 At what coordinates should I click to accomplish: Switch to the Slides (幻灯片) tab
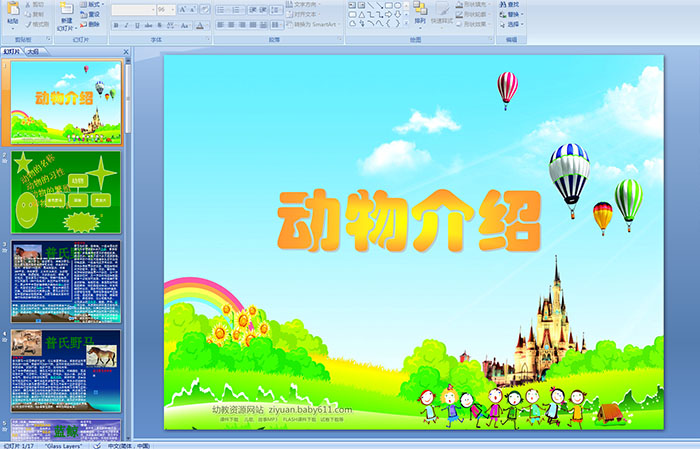tap(12, 50)
